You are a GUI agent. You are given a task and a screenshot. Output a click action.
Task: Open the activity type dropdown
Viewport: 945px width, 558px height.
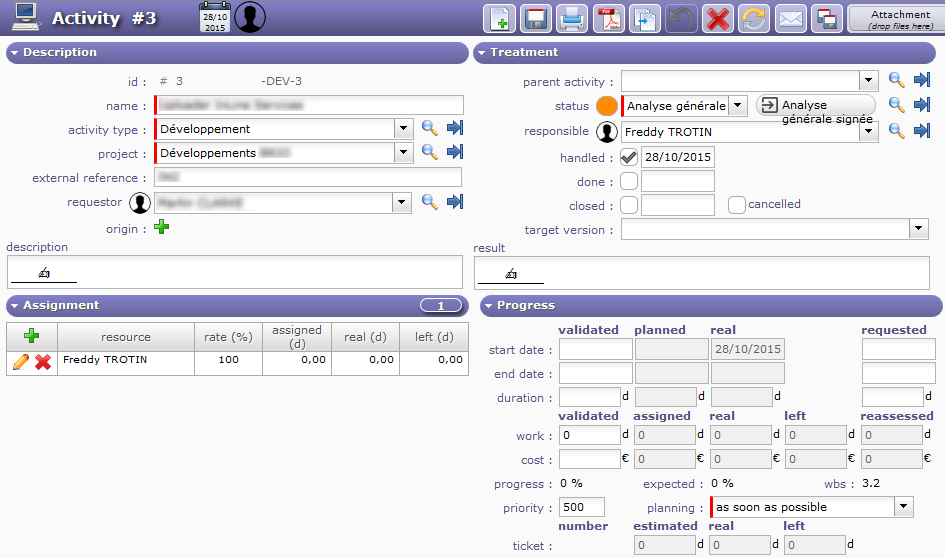click(x=403, y=129)
